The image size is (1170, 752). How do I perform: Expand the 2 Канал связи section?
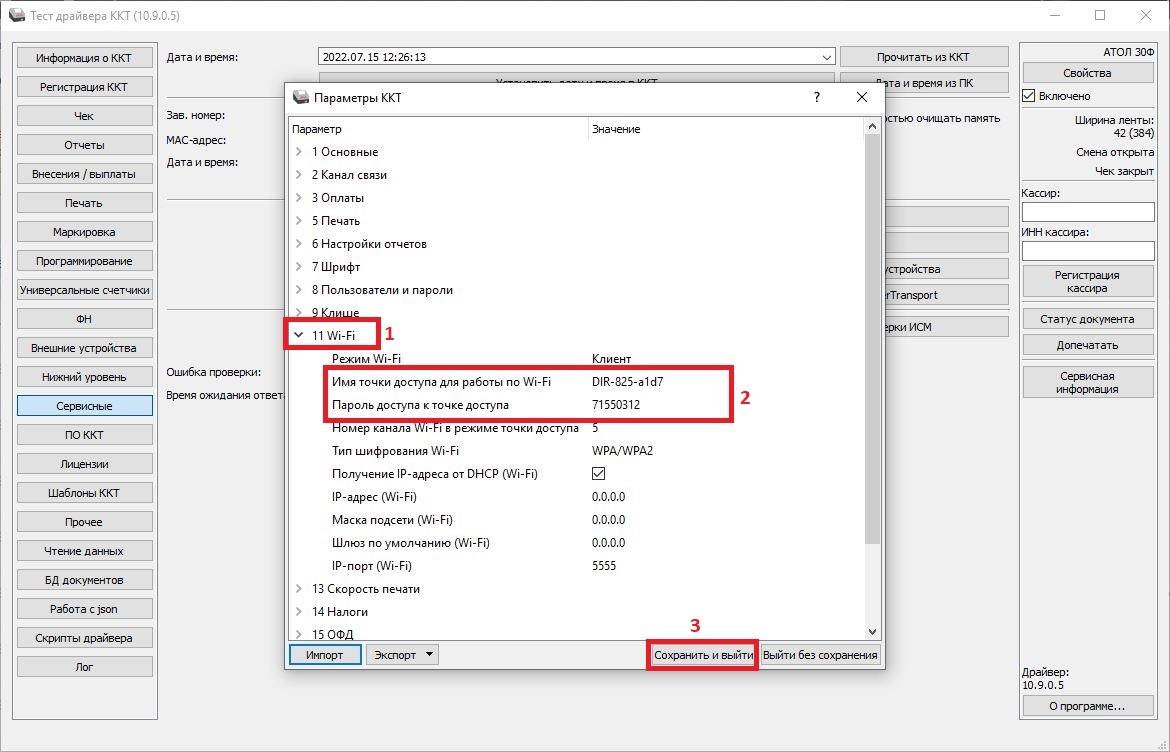click(299, 175)
